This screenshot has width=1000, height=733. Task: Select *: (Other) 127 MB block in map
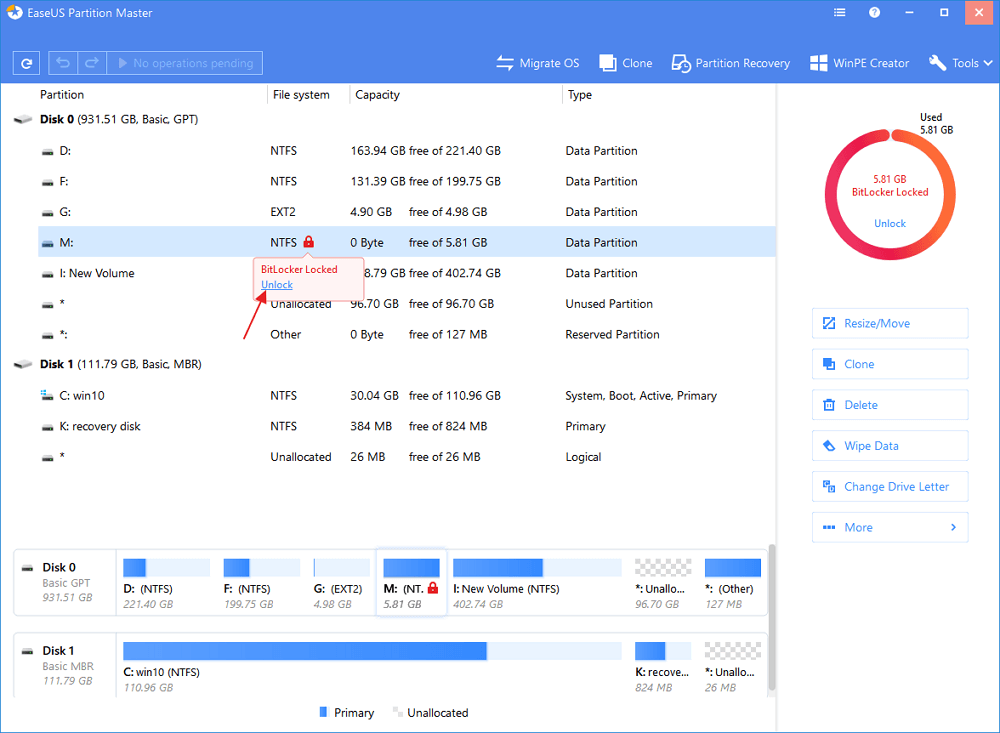733,583
